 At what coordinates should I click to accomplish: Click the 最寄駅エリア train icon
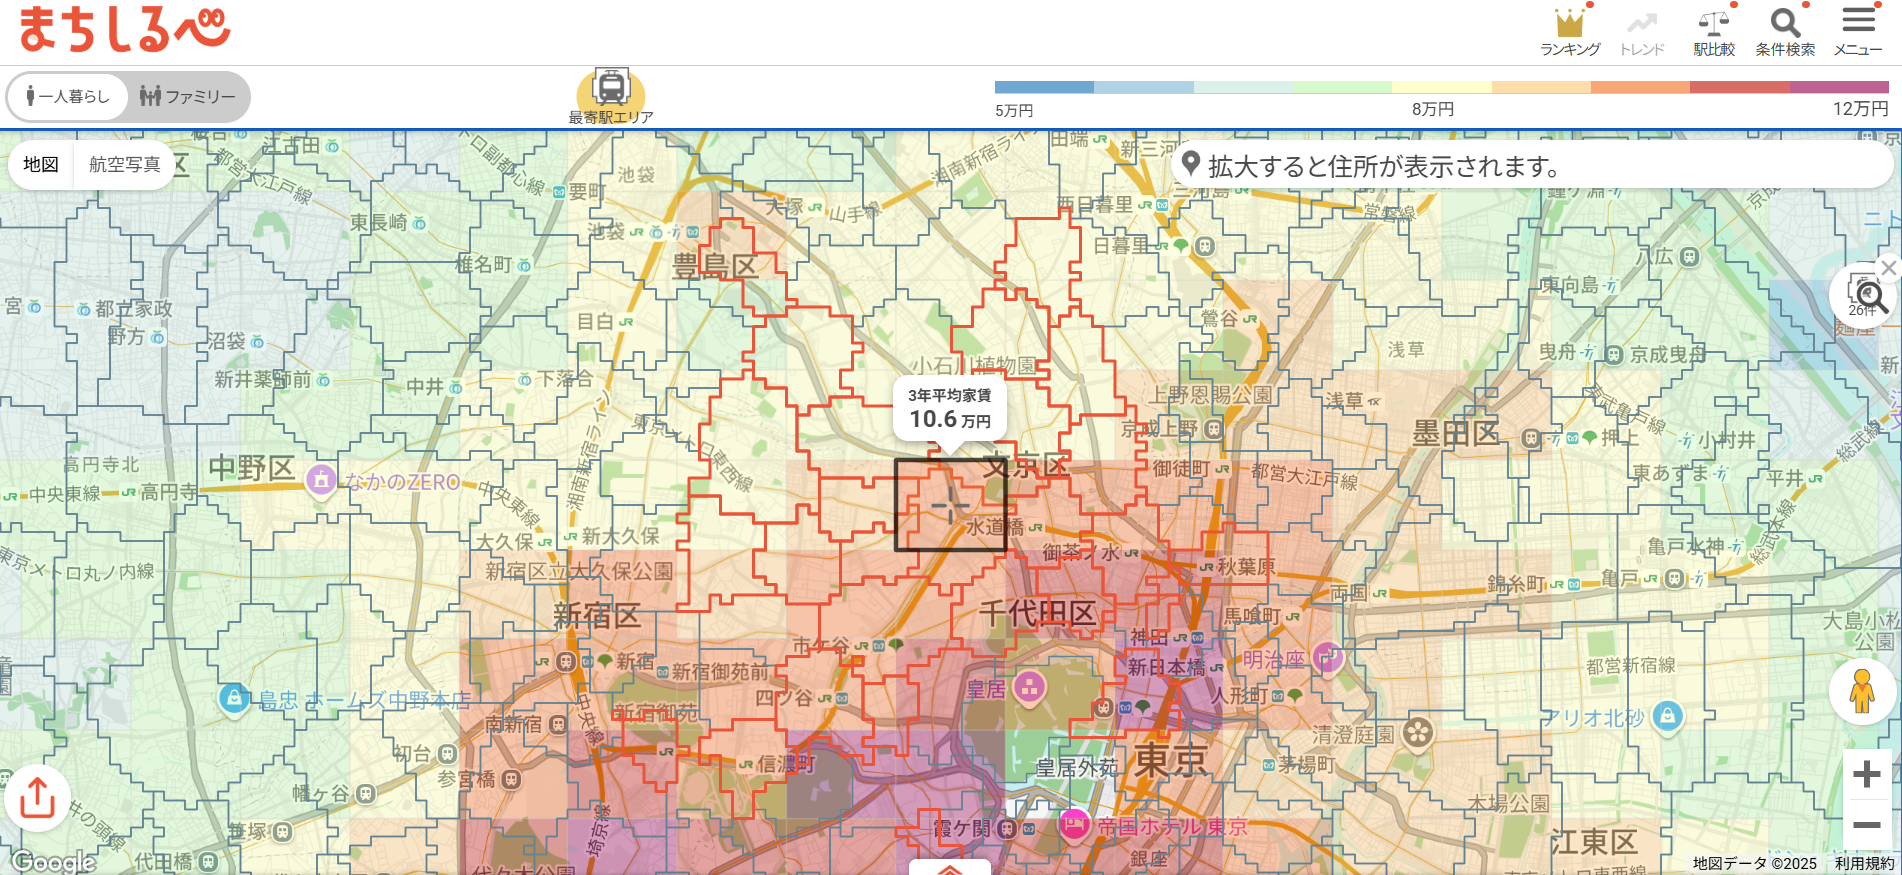(x=611, y=89)
